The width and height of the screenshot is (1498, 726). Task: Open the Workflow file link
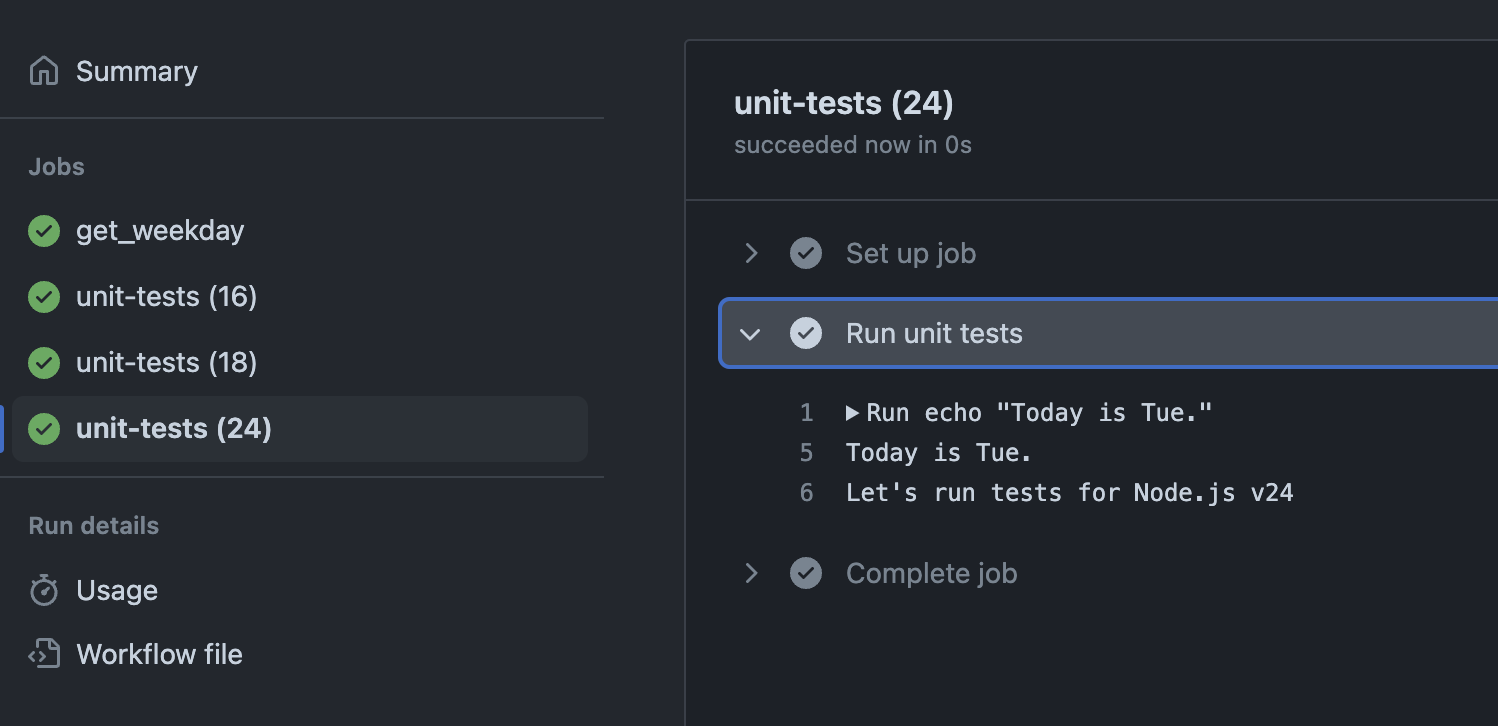pos(159,654)
